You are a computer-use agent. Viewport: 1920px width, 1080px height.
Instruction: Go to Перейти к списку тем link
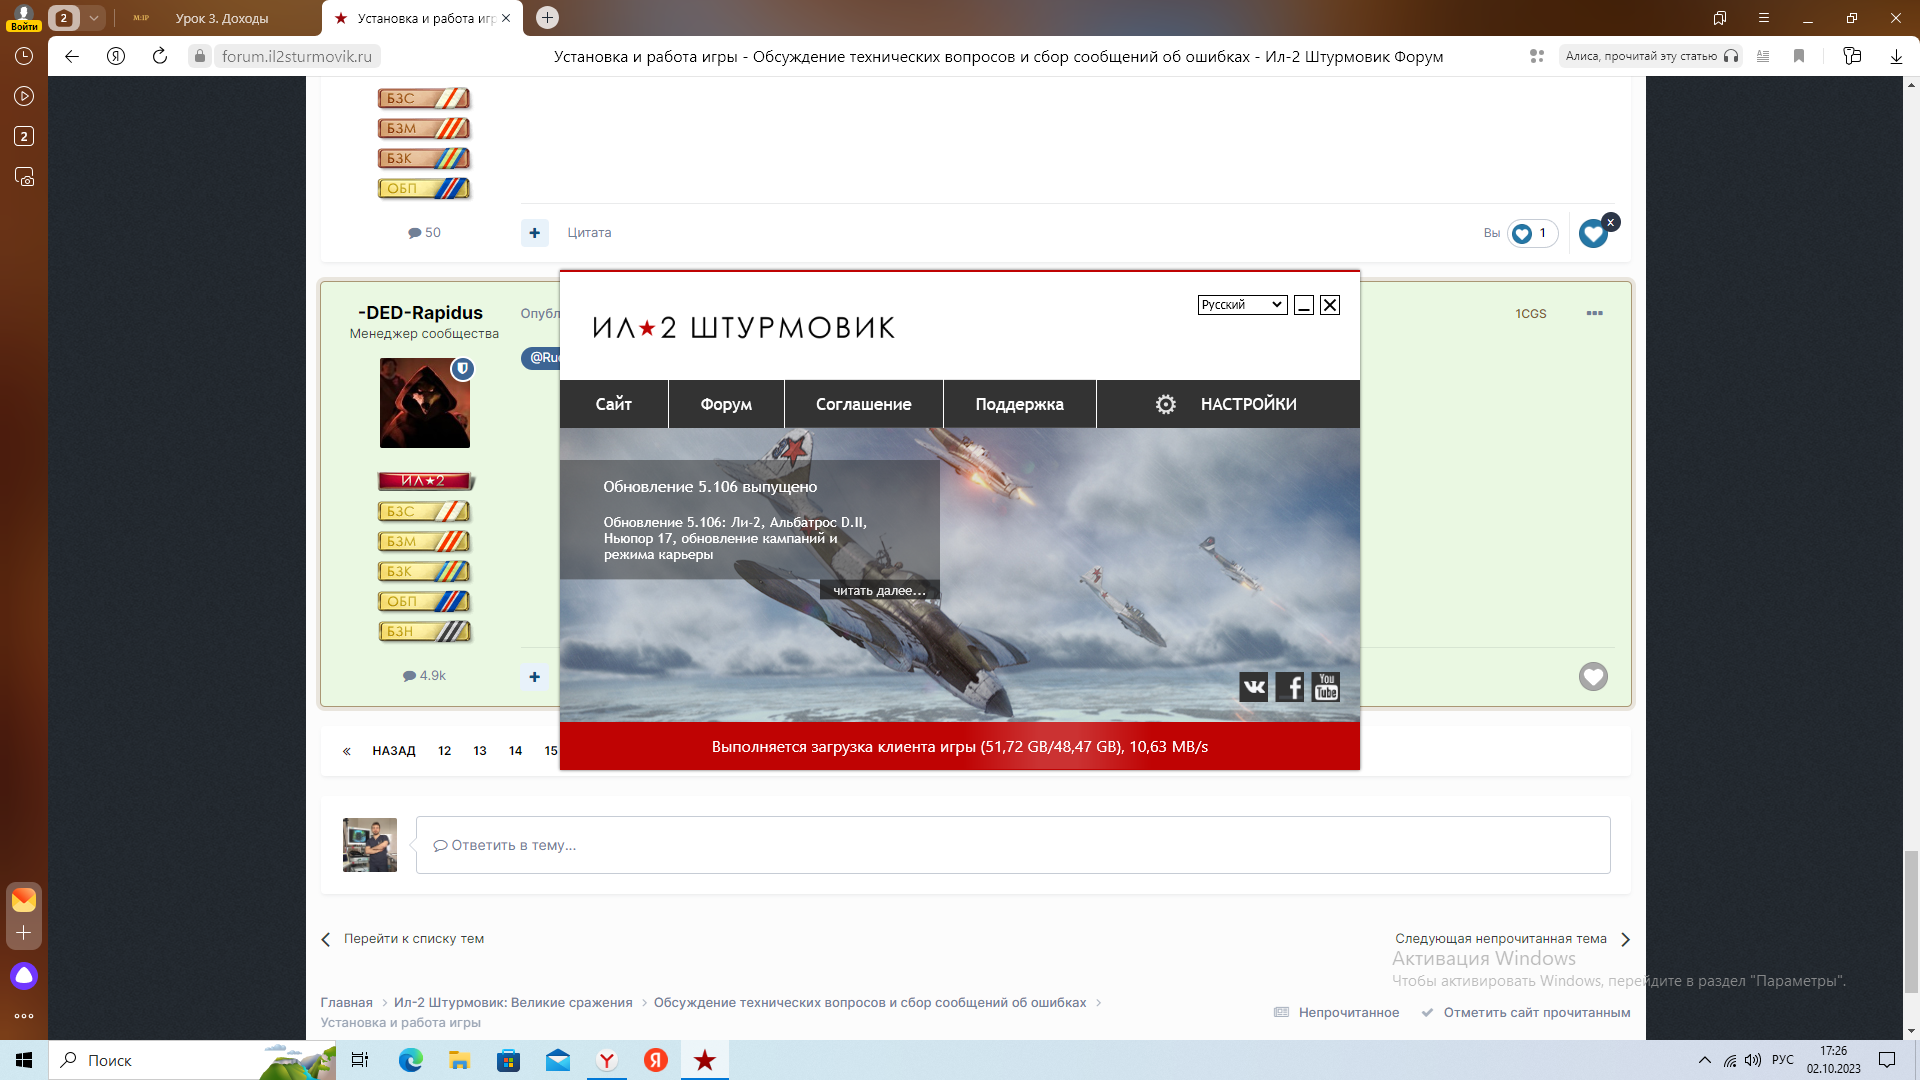click(413, 939)
